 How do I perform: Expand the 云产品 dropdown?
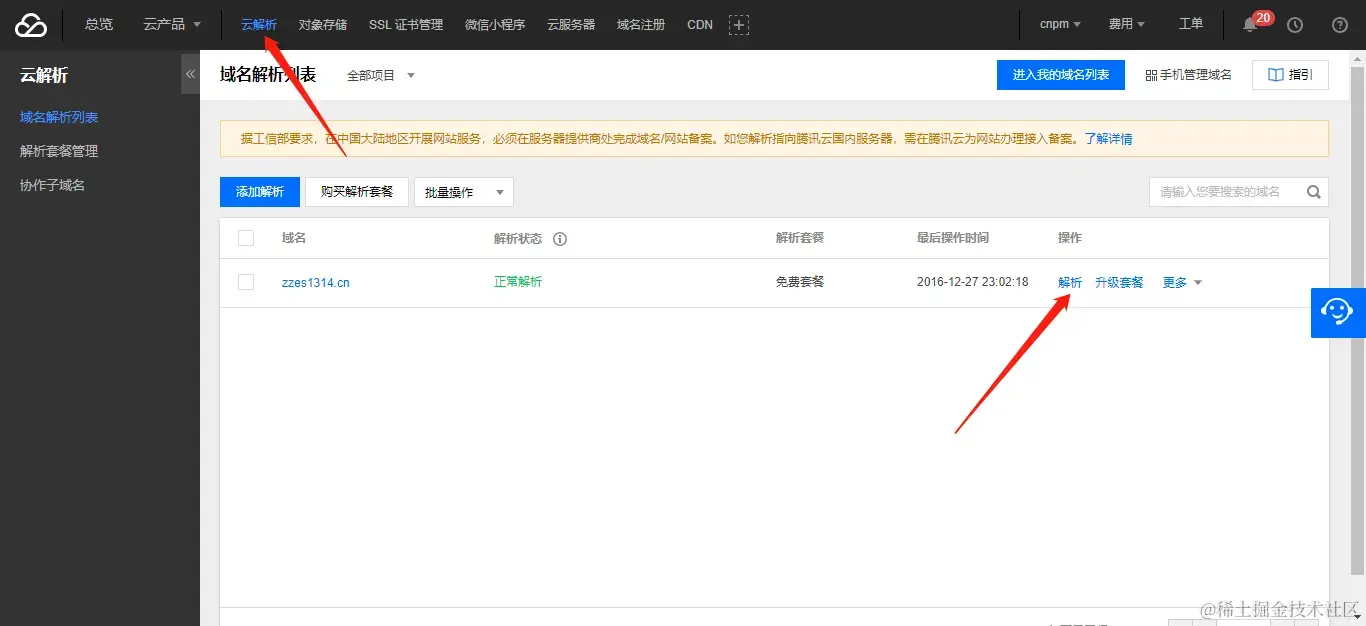click(x=172, y=24)
